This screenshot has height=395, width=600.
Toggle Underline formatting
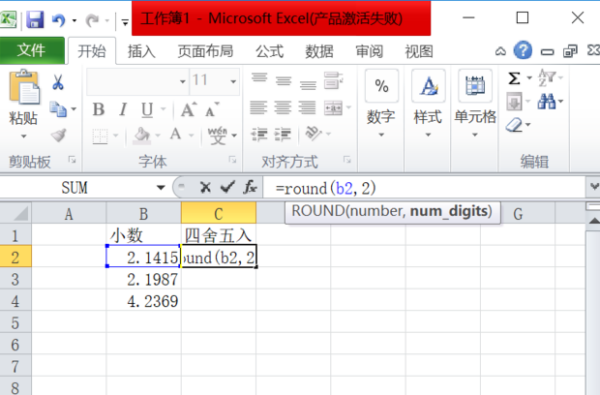coord(147,110)
